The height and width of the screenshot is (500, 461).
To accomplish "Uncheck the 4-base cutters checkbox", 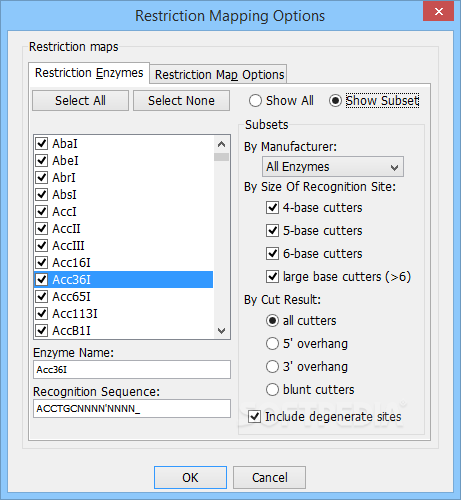I will 272,208.
